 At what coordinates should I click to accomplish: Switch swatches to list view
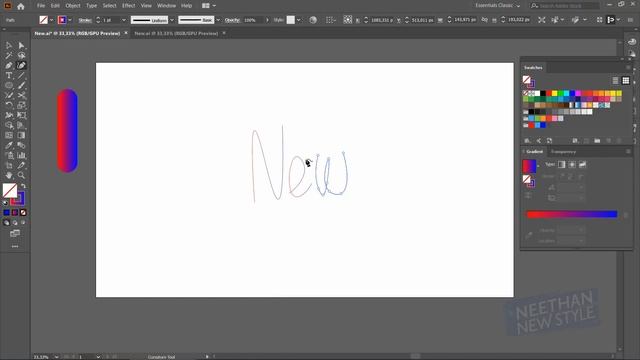(616, 81)
